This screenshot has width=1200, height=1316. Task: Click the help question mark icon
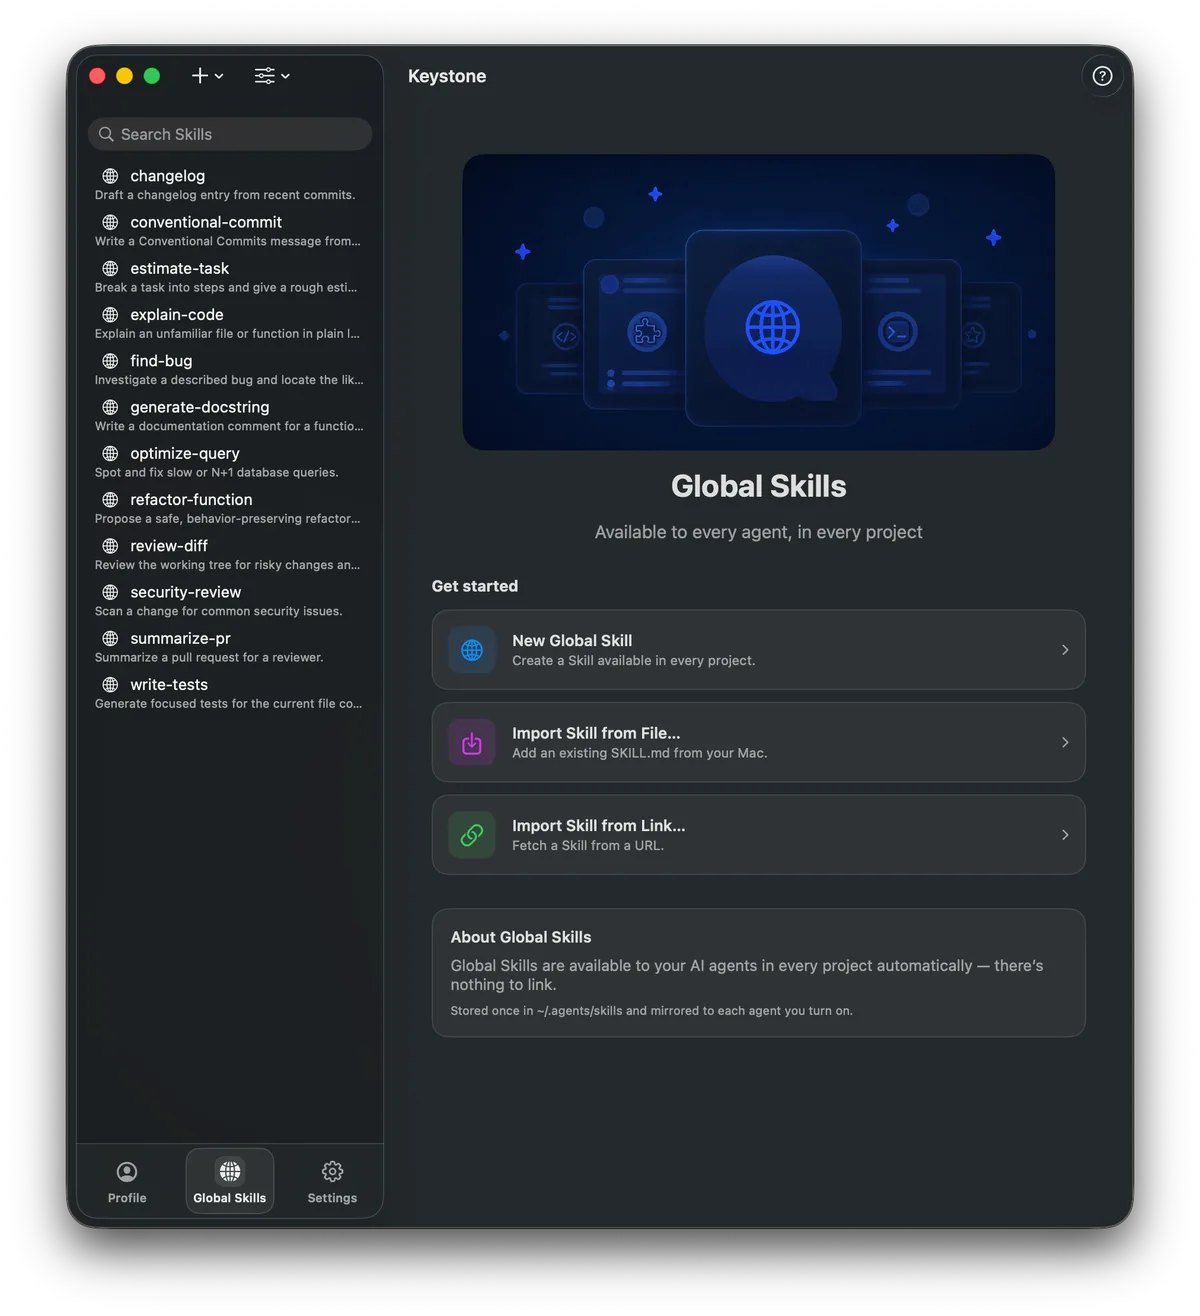(x=1102, y=76)
